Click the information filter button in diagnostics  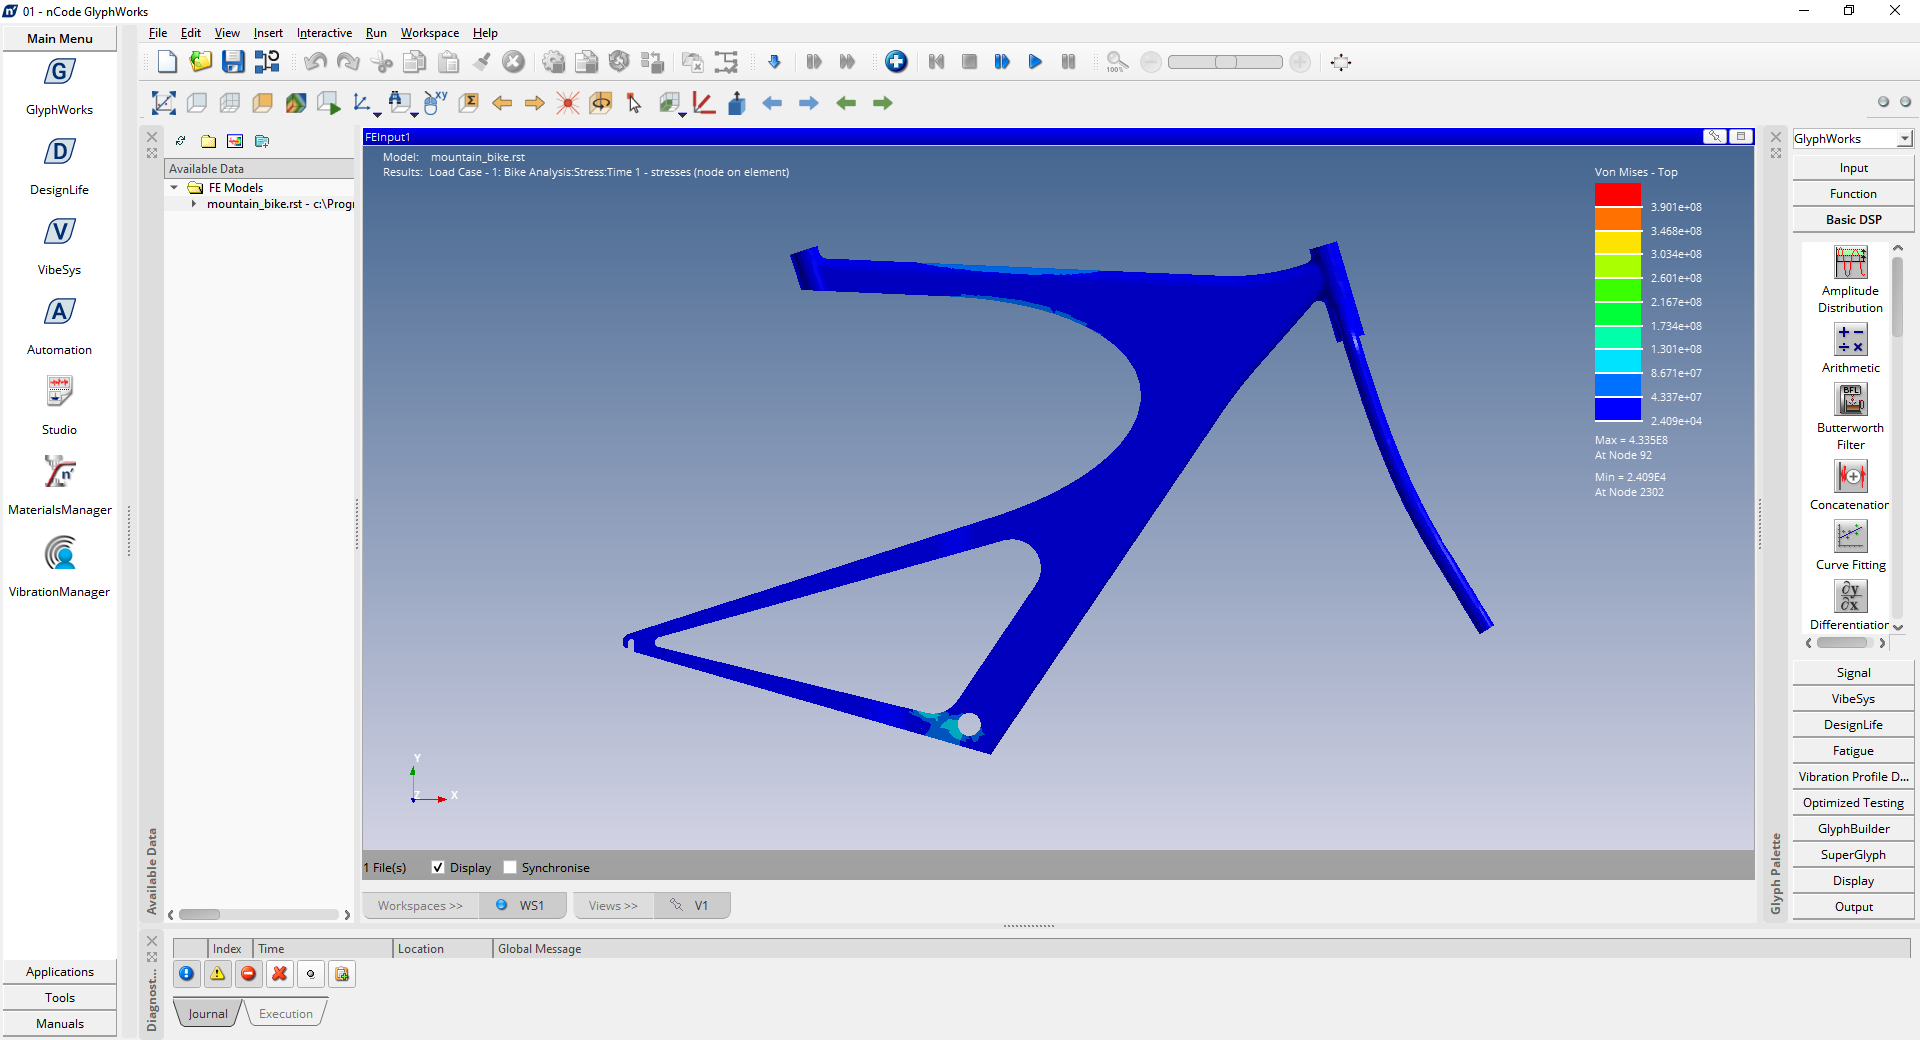tap(186, 973)
